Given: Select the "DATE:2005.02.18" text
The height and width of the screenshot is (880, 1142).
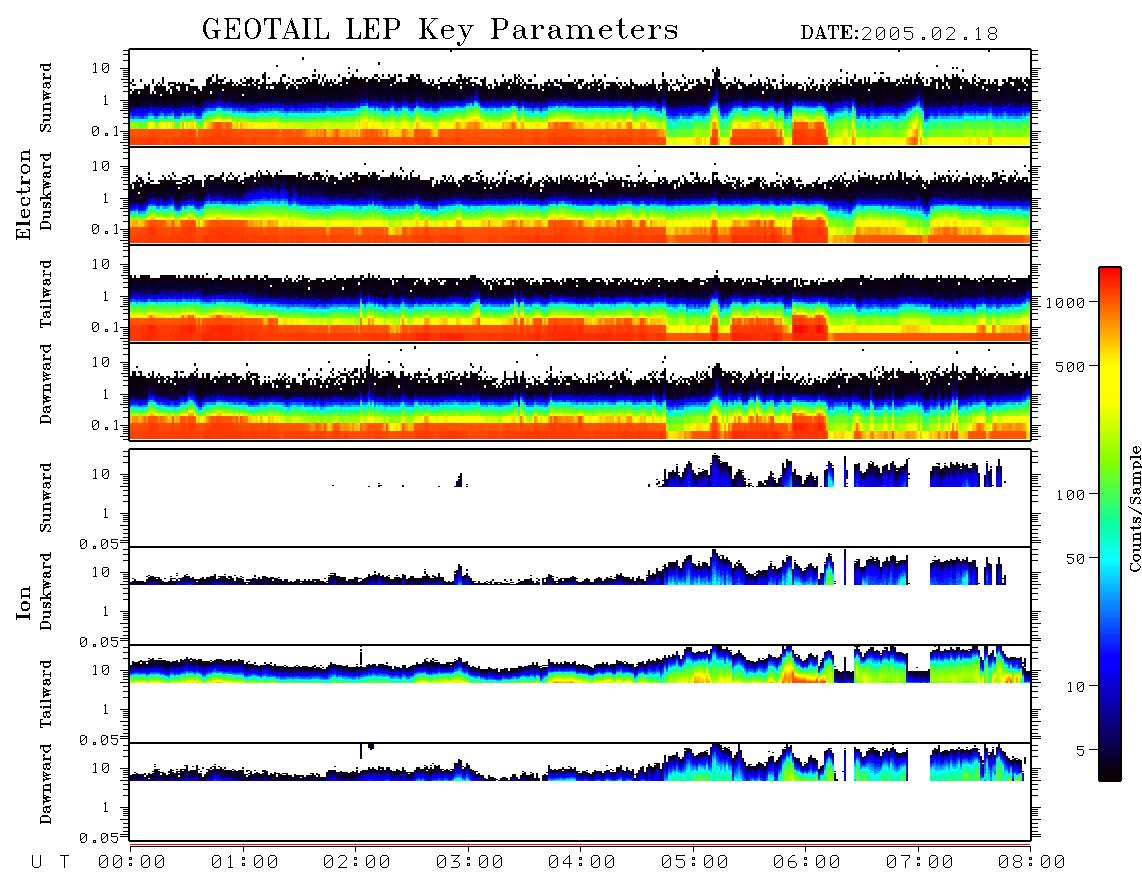Looking at the screenshot, I should [x=899, y=33].
